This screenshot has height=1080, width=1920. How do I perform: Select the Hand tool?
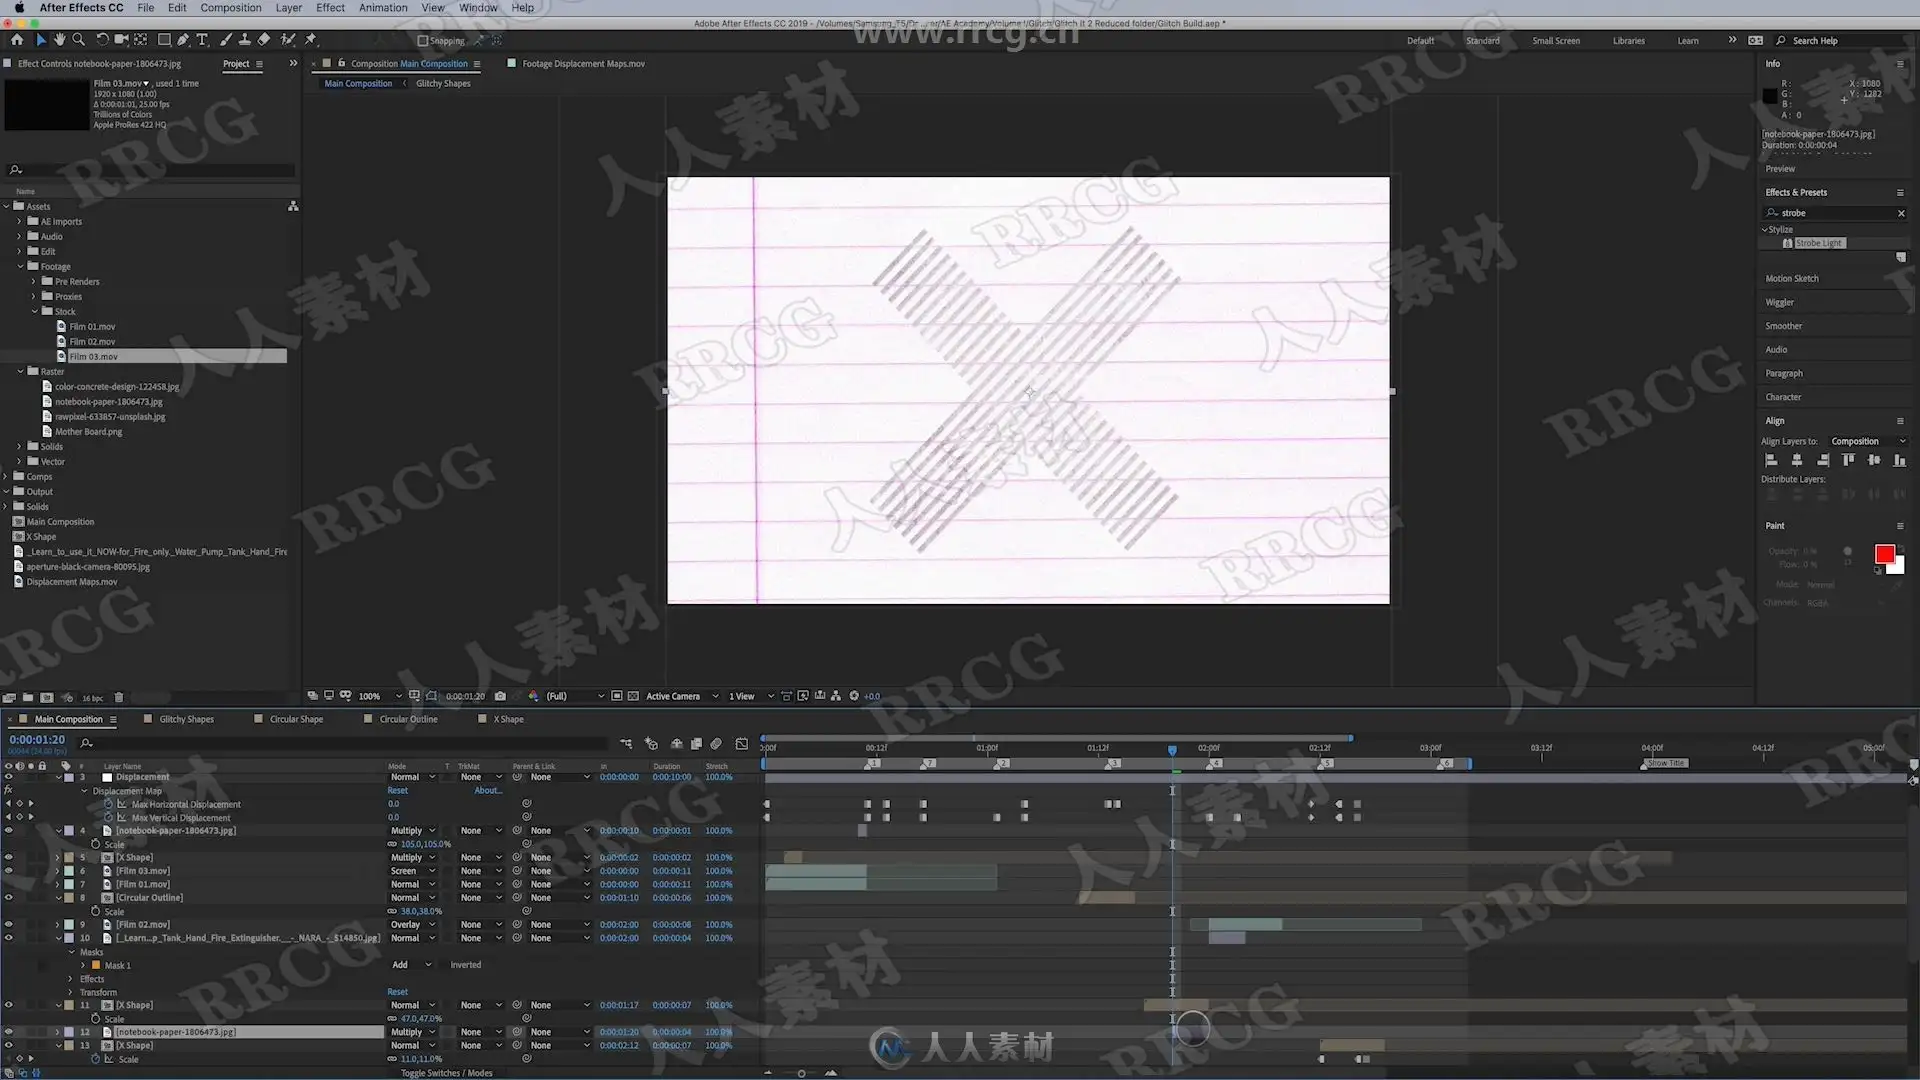(59, 40)
